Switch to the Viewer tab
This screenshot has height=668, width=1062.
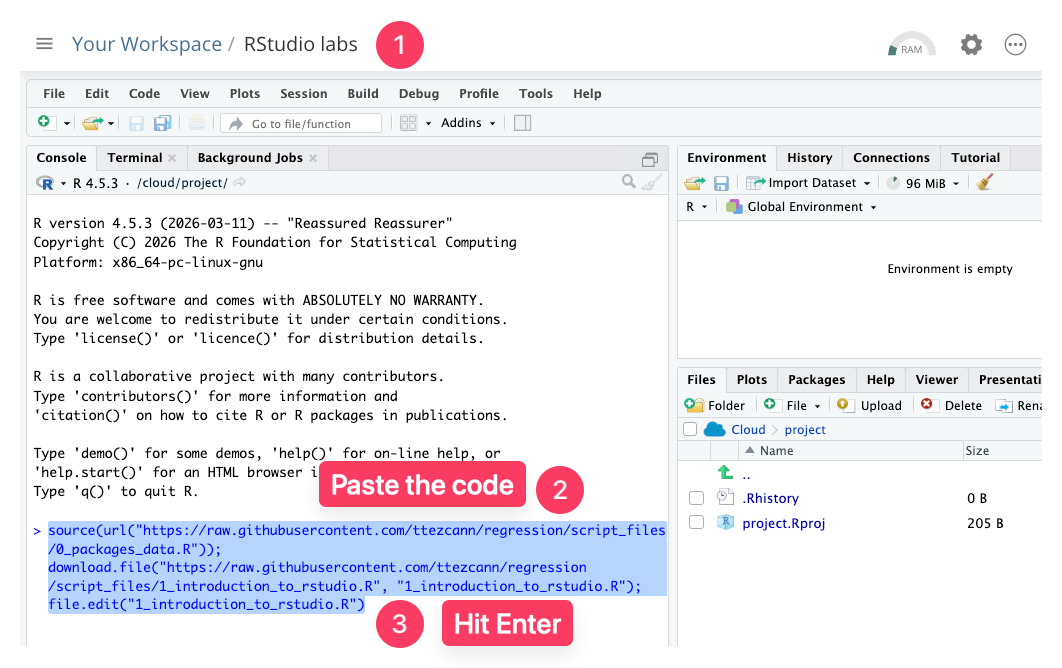(937, 379)
